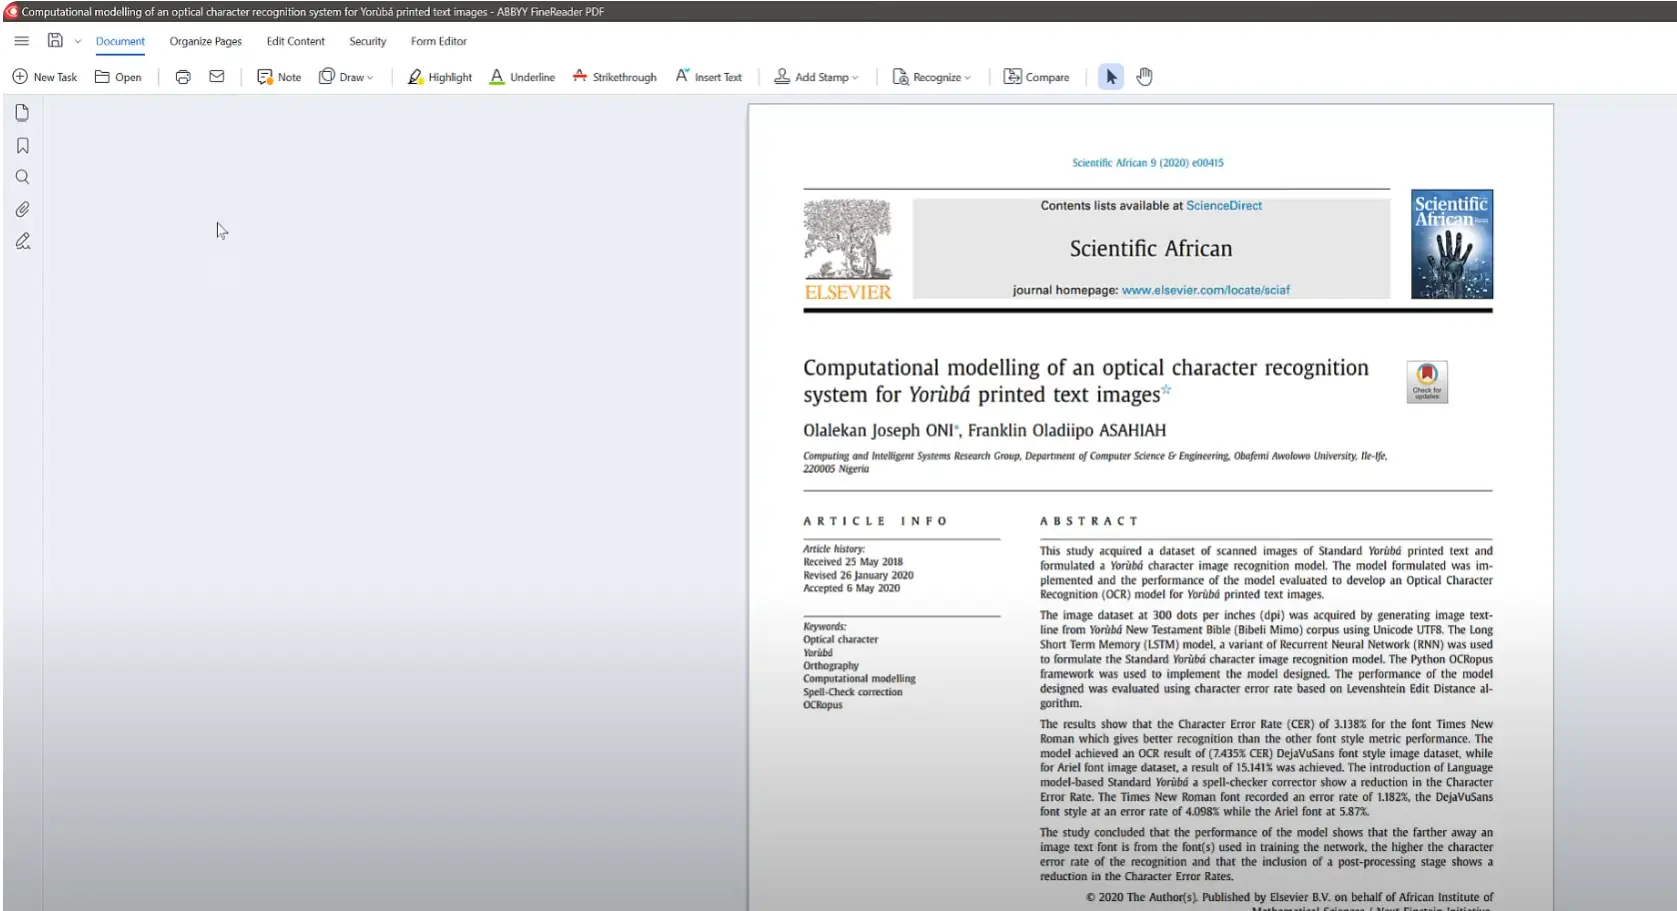Open the Recognize dropdown menu

[x=931, y=77]
